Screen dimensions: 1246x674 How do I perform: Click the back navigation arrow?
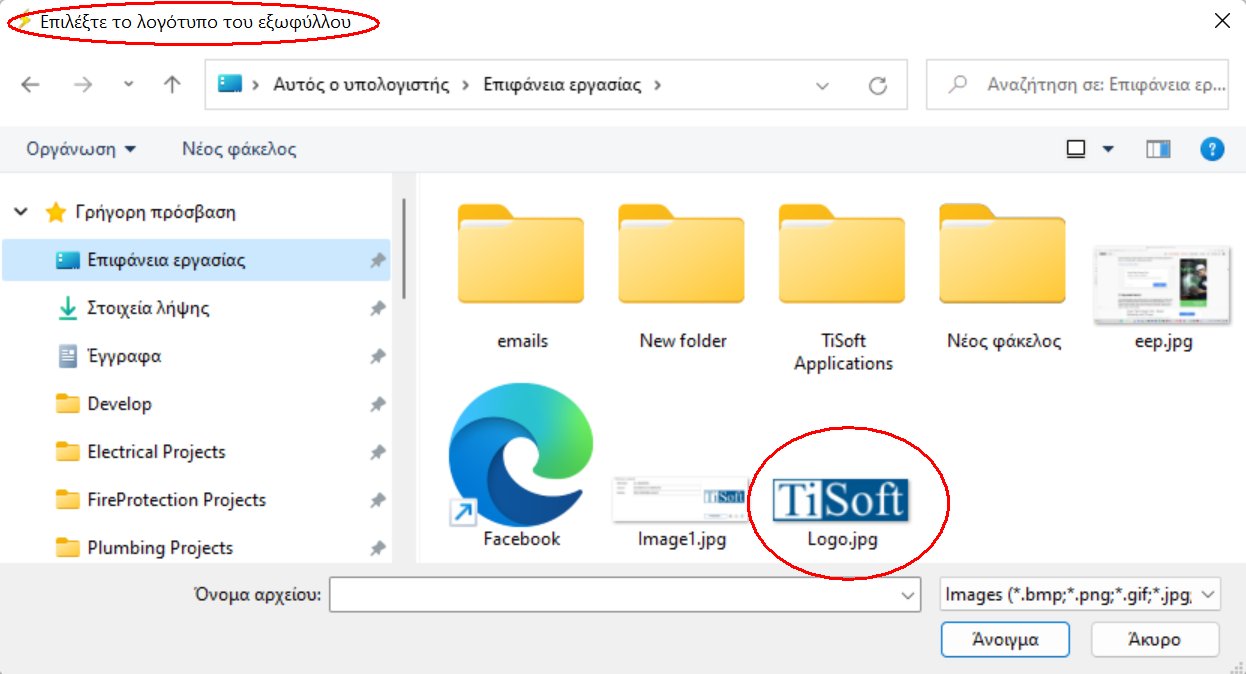coord(29,85)
